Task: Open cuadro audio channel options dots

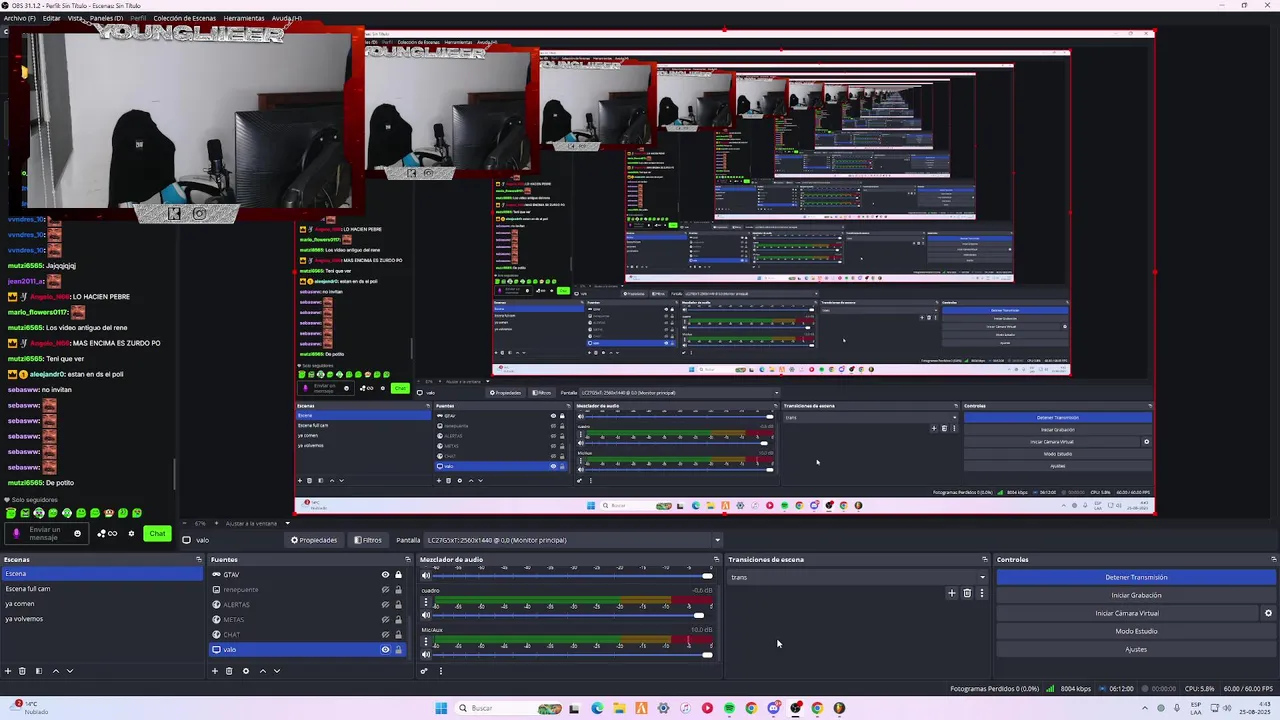Action: (x=426, y=603)
